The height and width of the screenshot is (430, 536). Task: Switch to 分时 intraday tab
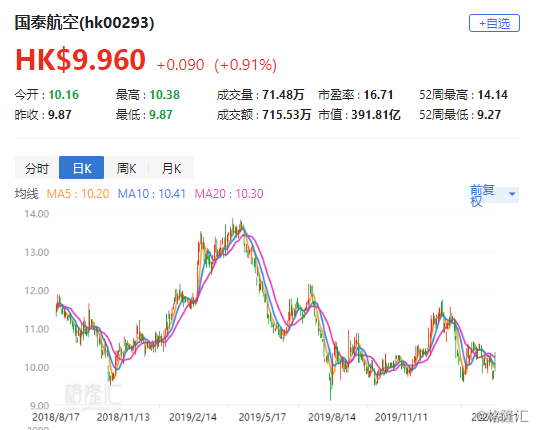[x=37, y=168]
